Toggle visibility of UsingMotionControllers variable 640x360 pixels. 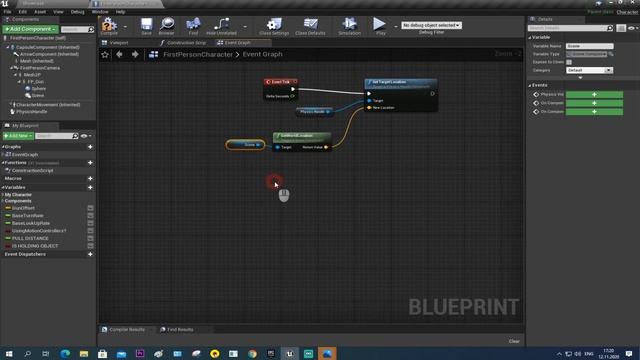coord(90,231)
